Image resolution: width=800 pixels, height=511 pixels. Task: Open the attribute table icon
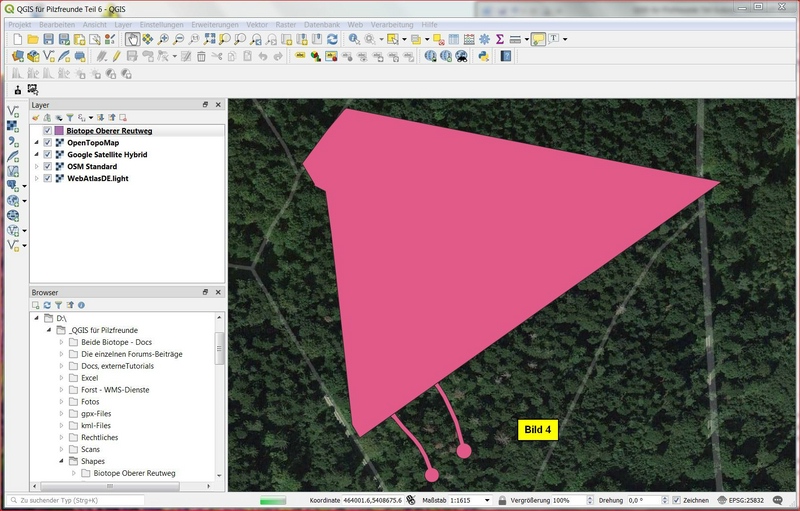pyautogui.click(x=453, y=39)
